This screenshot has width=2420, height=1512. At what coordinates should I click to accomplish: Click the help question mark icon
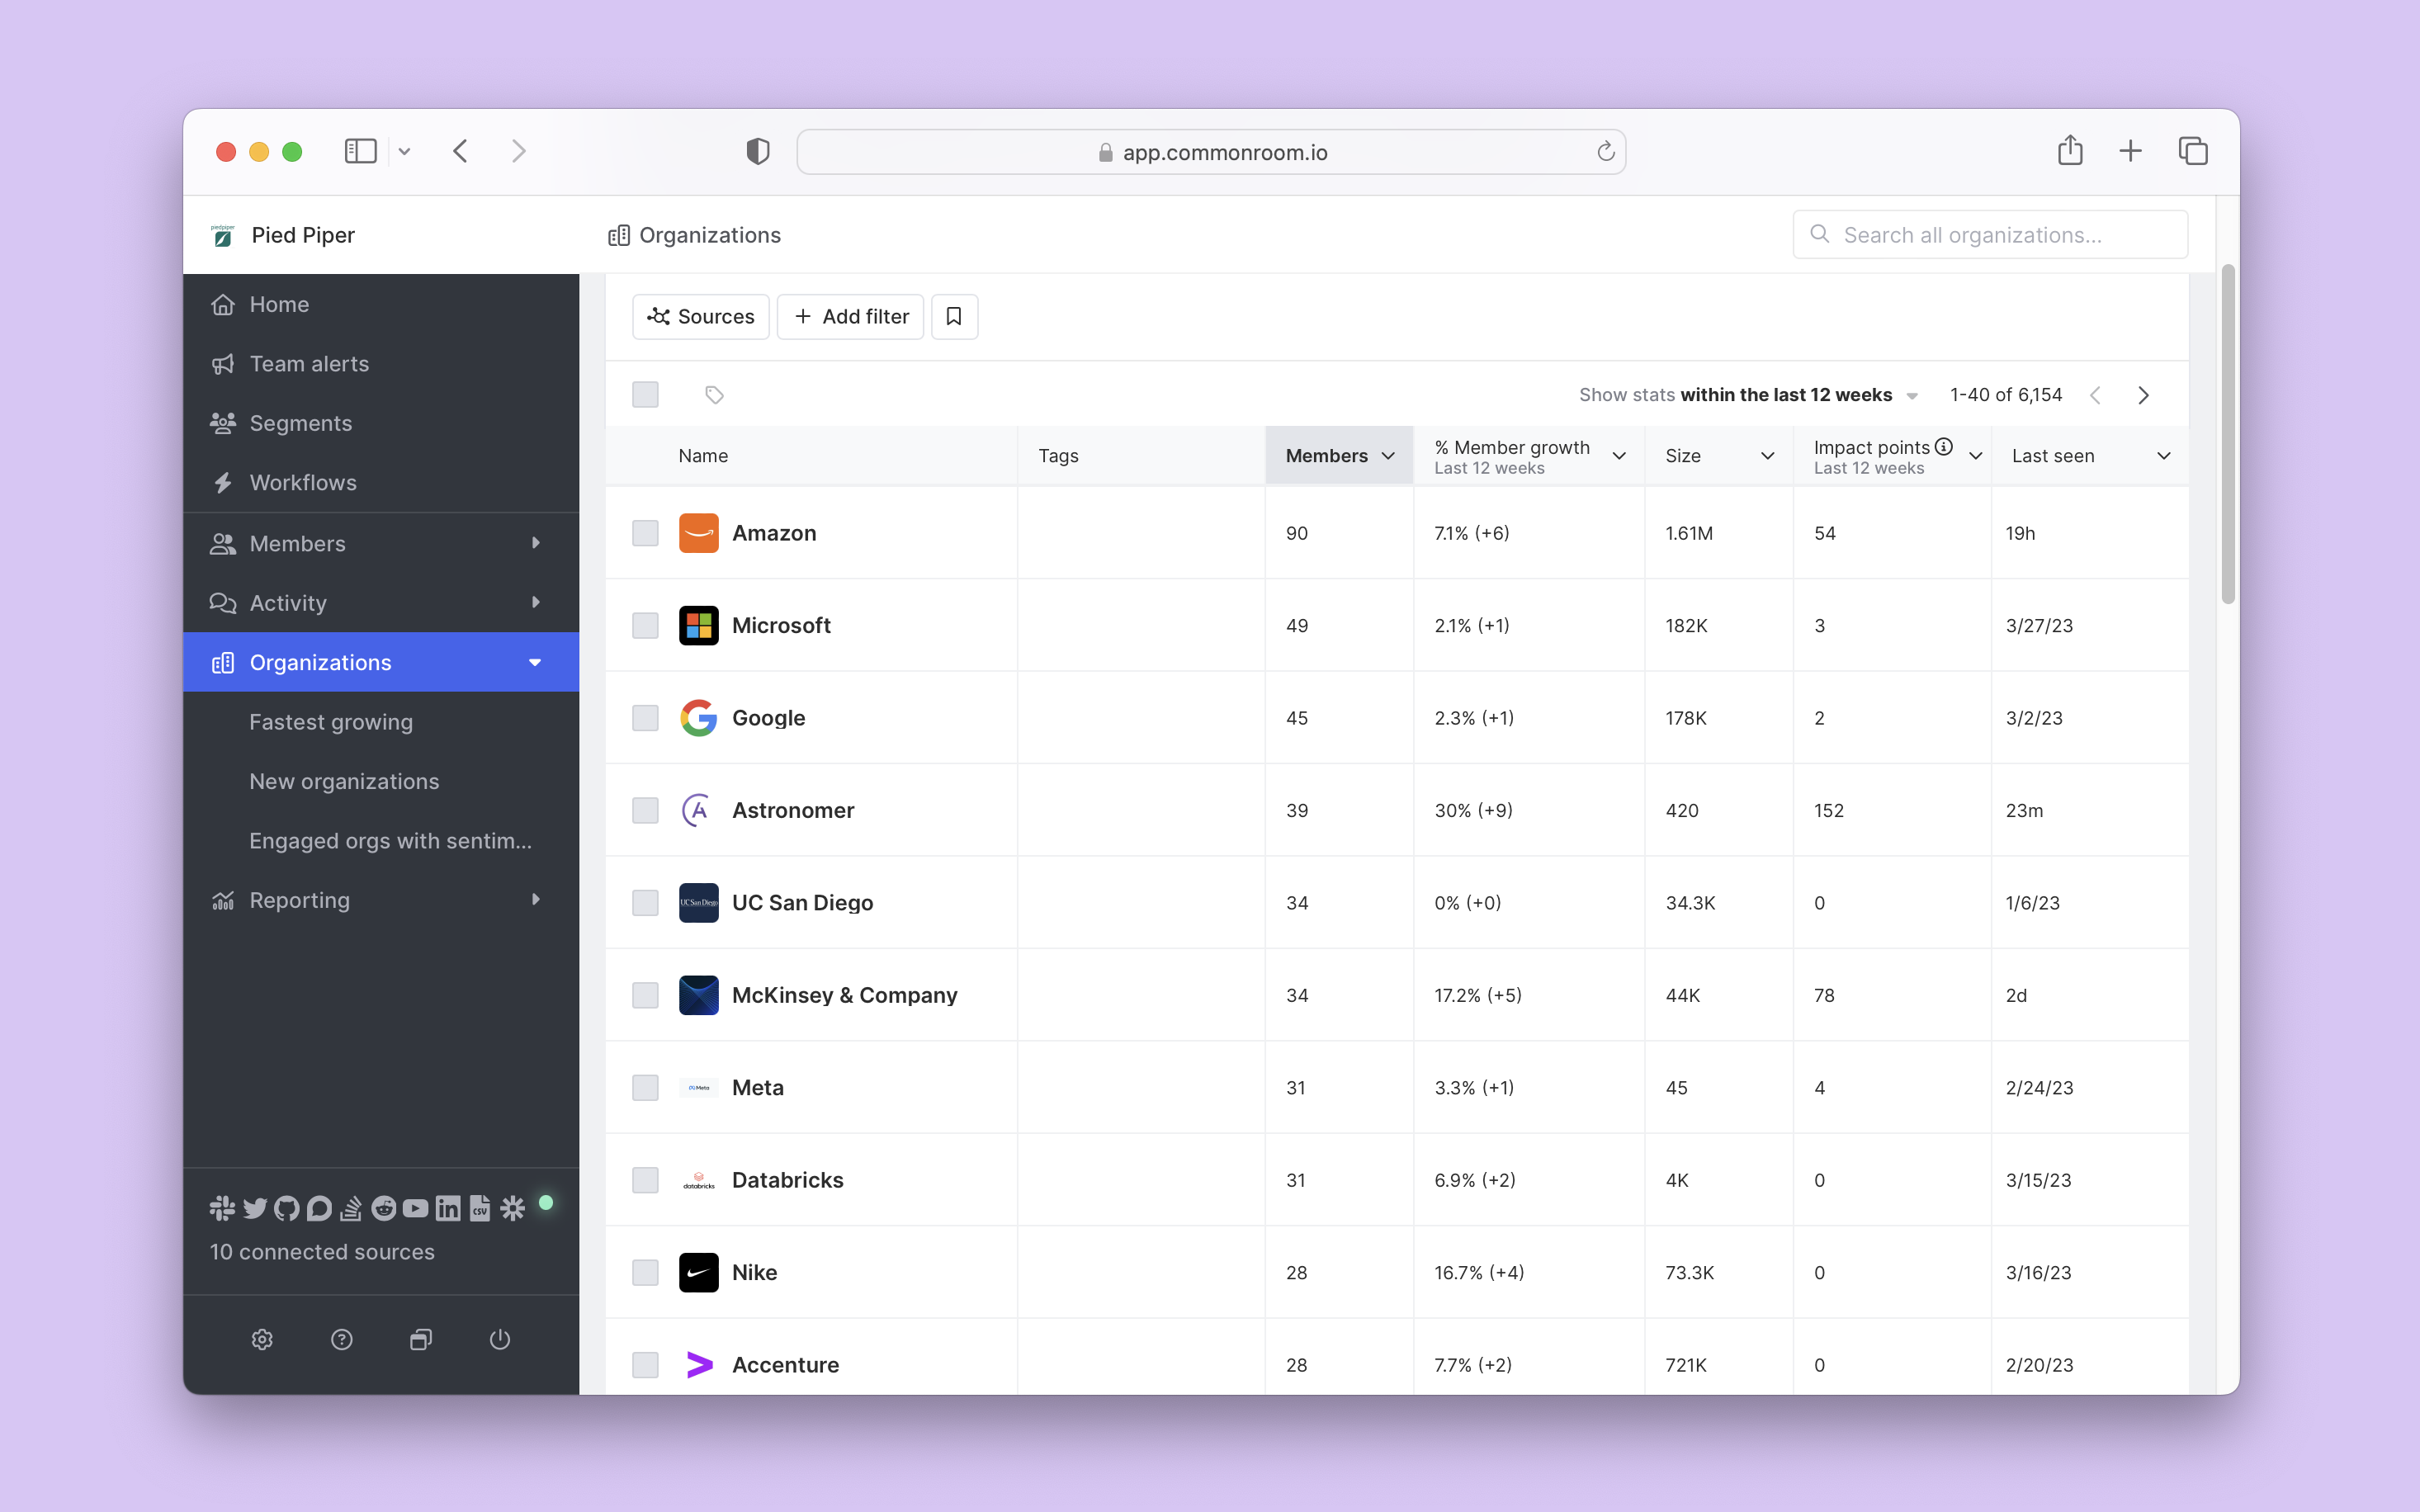click(342, 1339)
